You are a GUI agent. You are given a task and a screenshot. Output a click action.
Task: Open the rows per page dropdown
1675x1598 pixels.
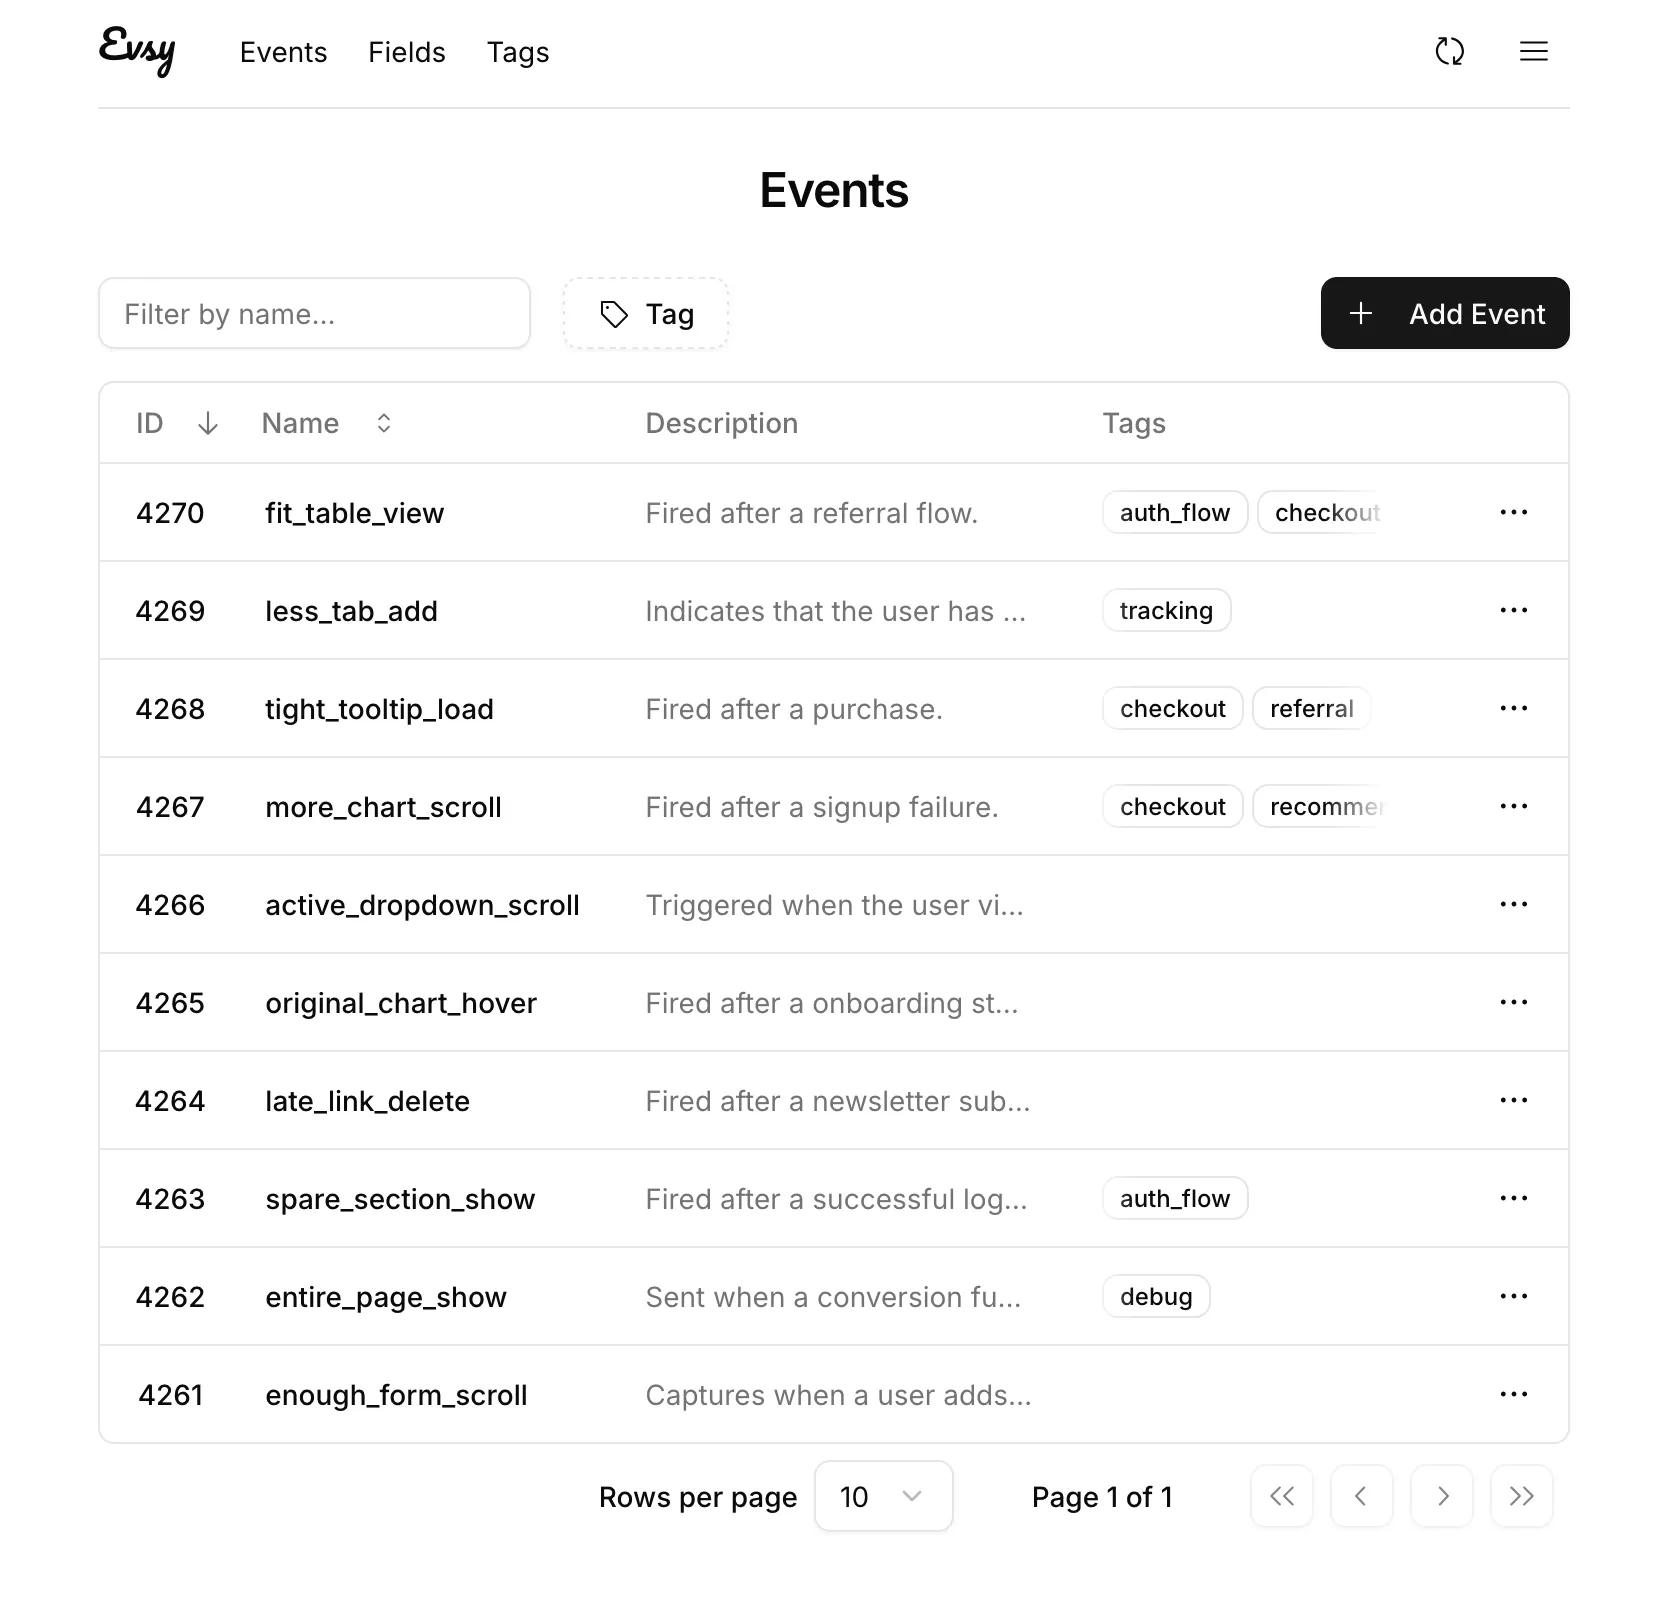883,1497
